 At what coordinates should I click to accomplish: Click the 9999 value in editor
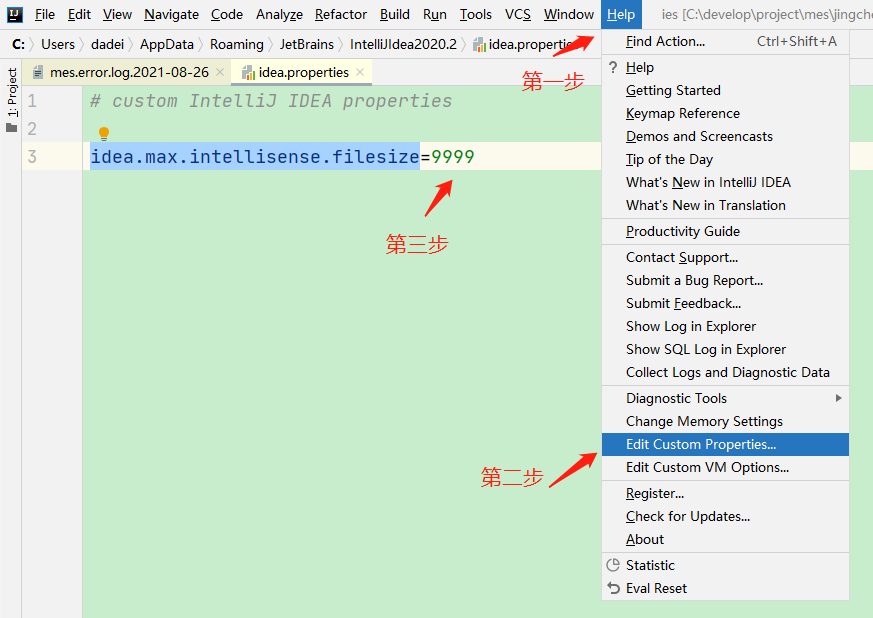(453, 156)
